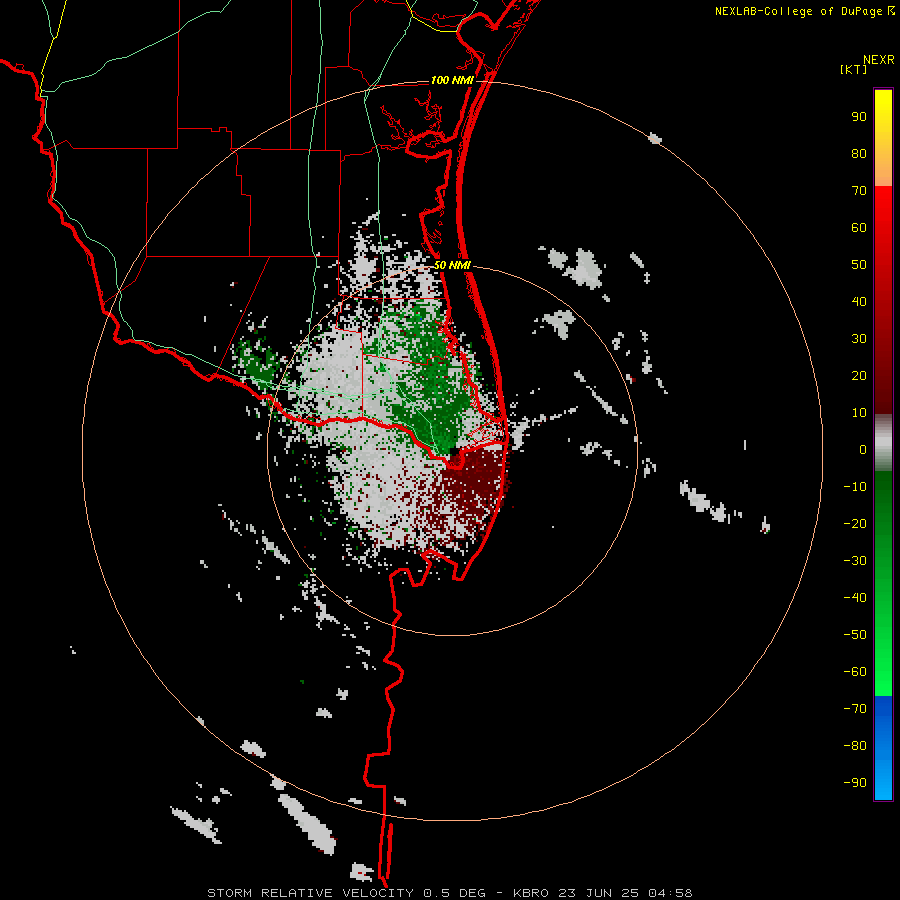900x900 pixels.
Task: Click the 40 knot scale value
Action: 859,302
